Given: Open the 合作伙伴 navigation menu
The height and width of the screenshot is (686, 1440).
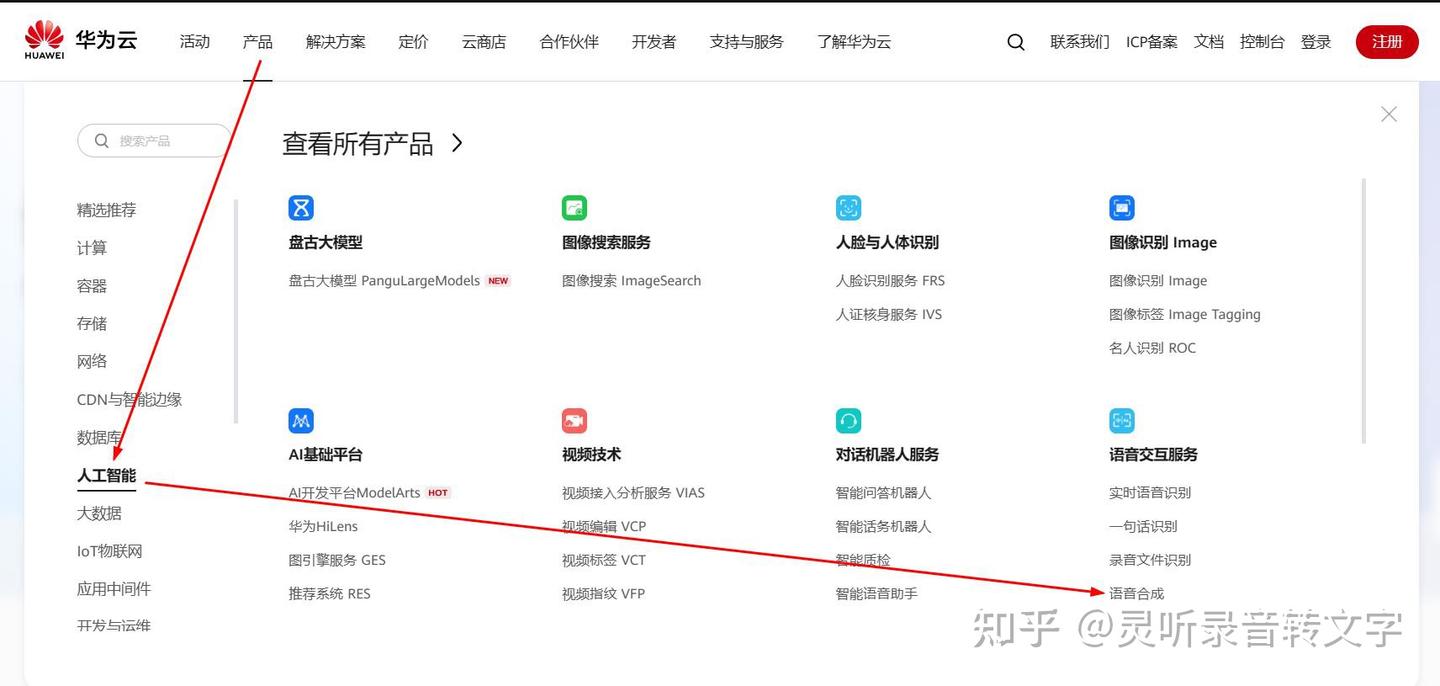Looking at the screenshot, I should click(569, 42).
